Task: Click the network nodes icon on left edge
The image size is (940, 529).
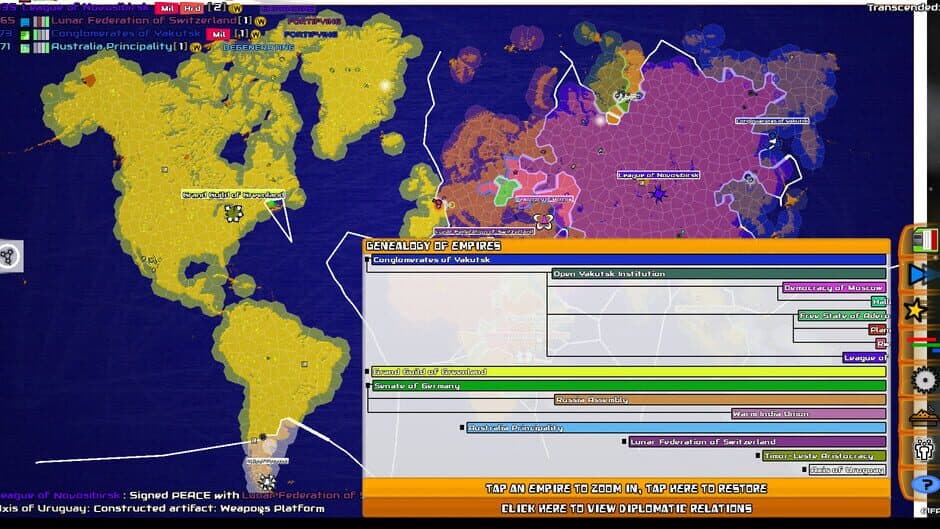Action: pyautogui.click(x=8, y=257)
